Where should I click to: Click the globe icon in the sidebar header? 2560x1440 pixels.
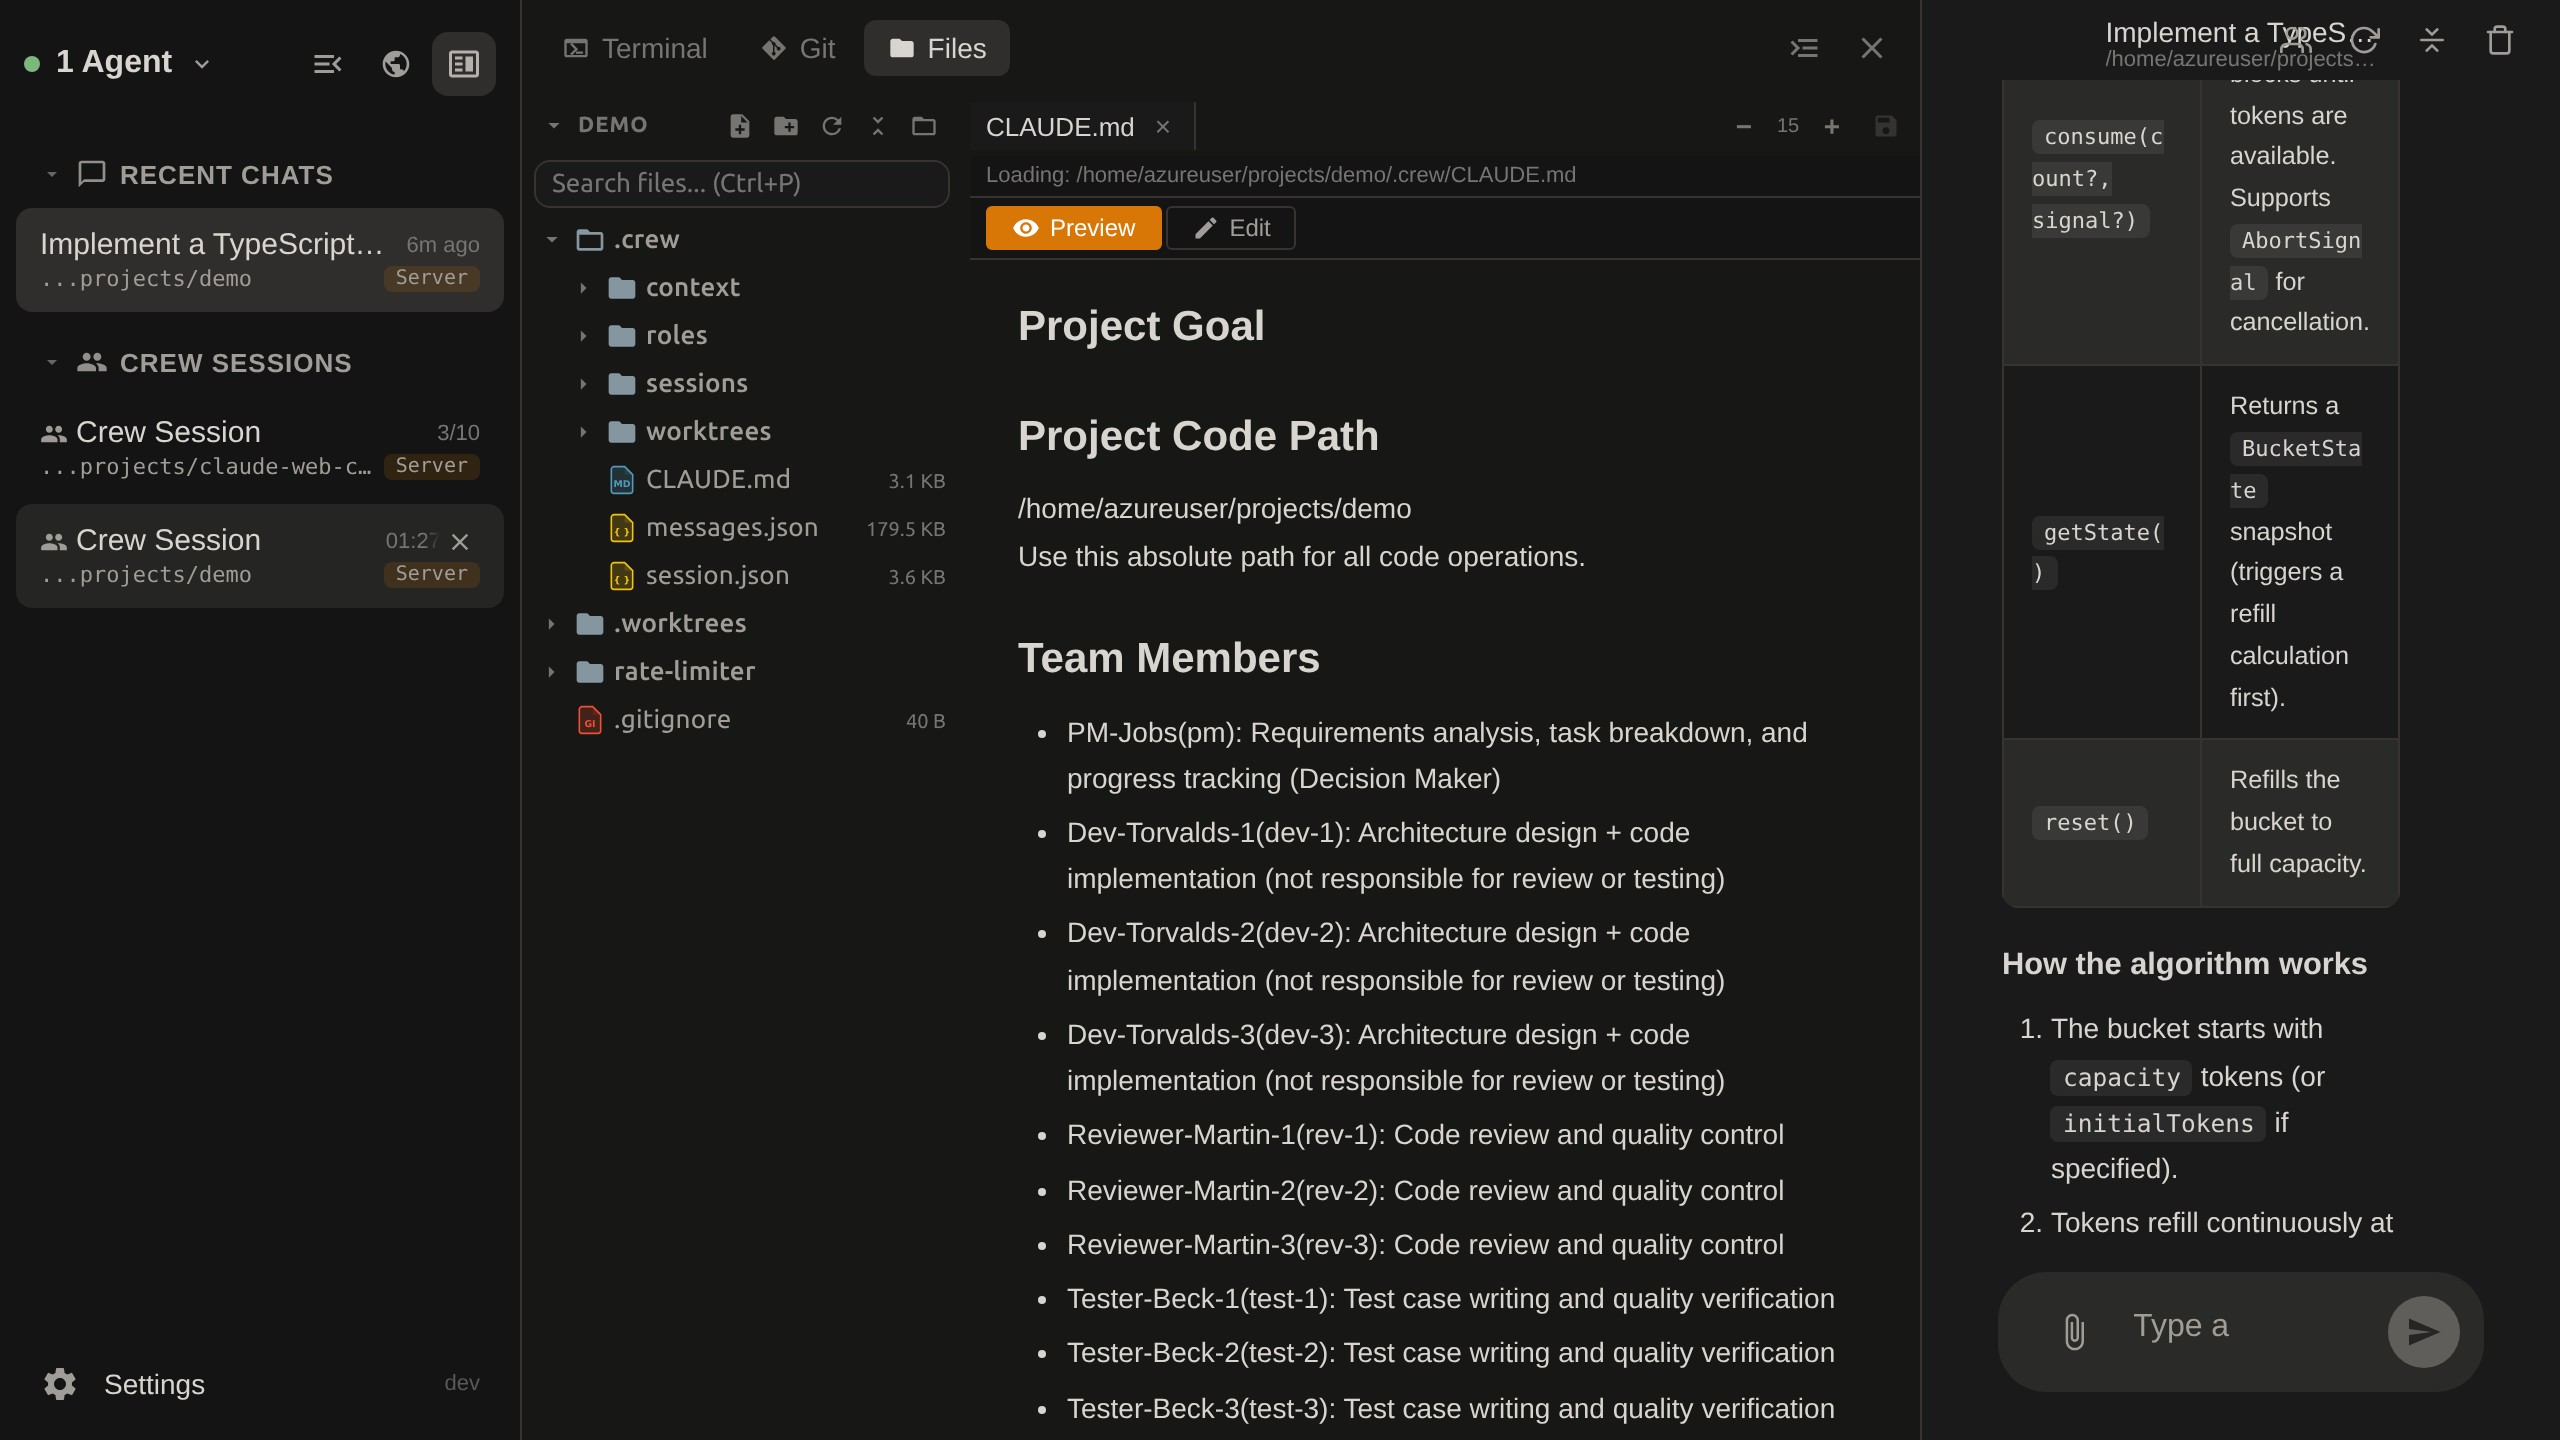click(396, 64)
